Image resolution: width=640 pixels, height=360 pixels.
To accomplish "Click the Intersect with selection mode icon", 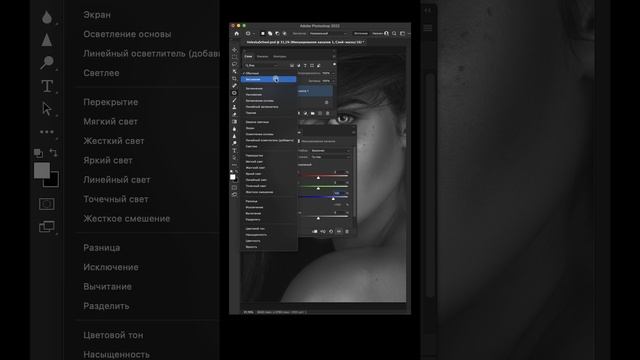I will [x=284, y=33].
